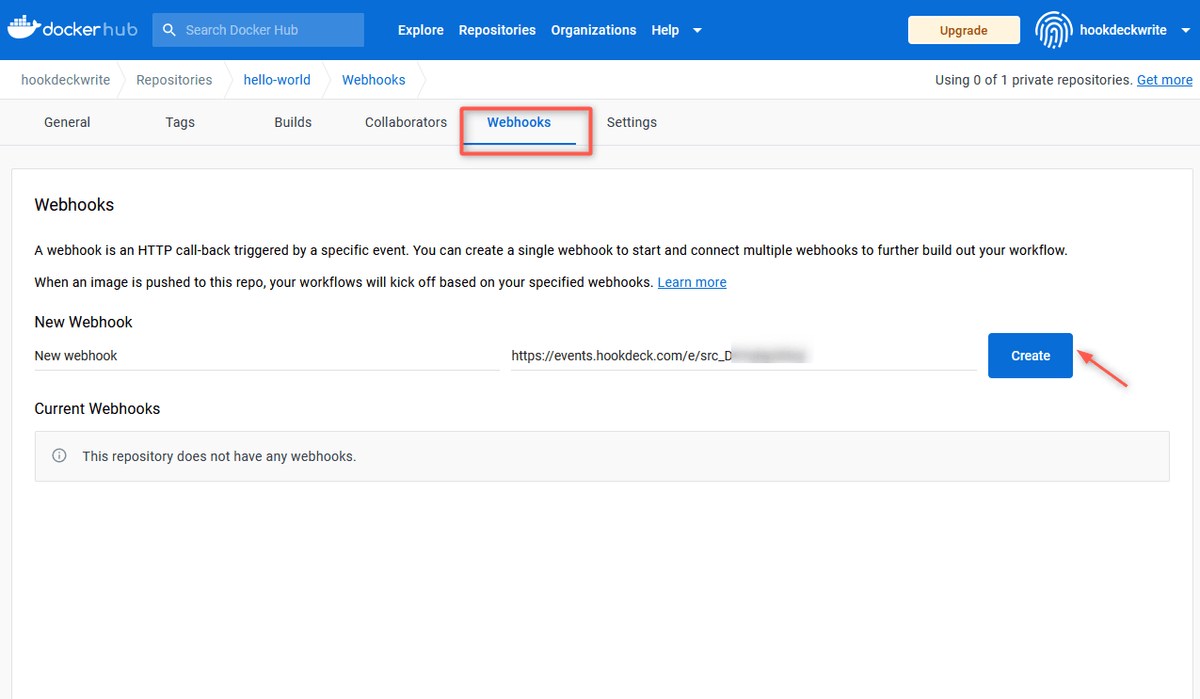Click the Create webhook button

pos(1030,355)
